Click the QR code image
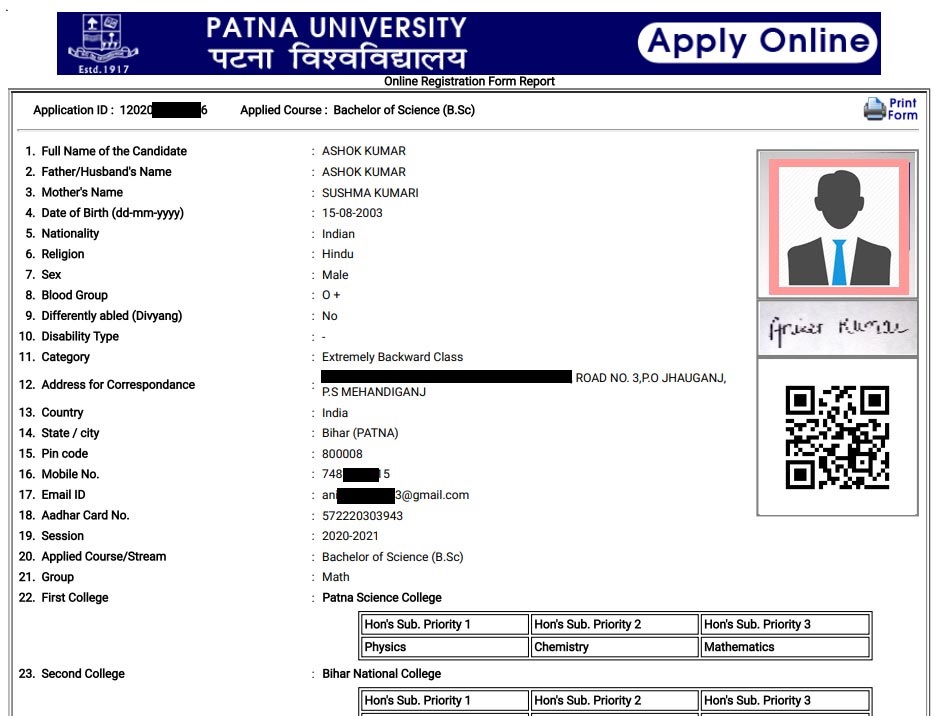Viewport: 934px width, 716px height. (838, 438)
